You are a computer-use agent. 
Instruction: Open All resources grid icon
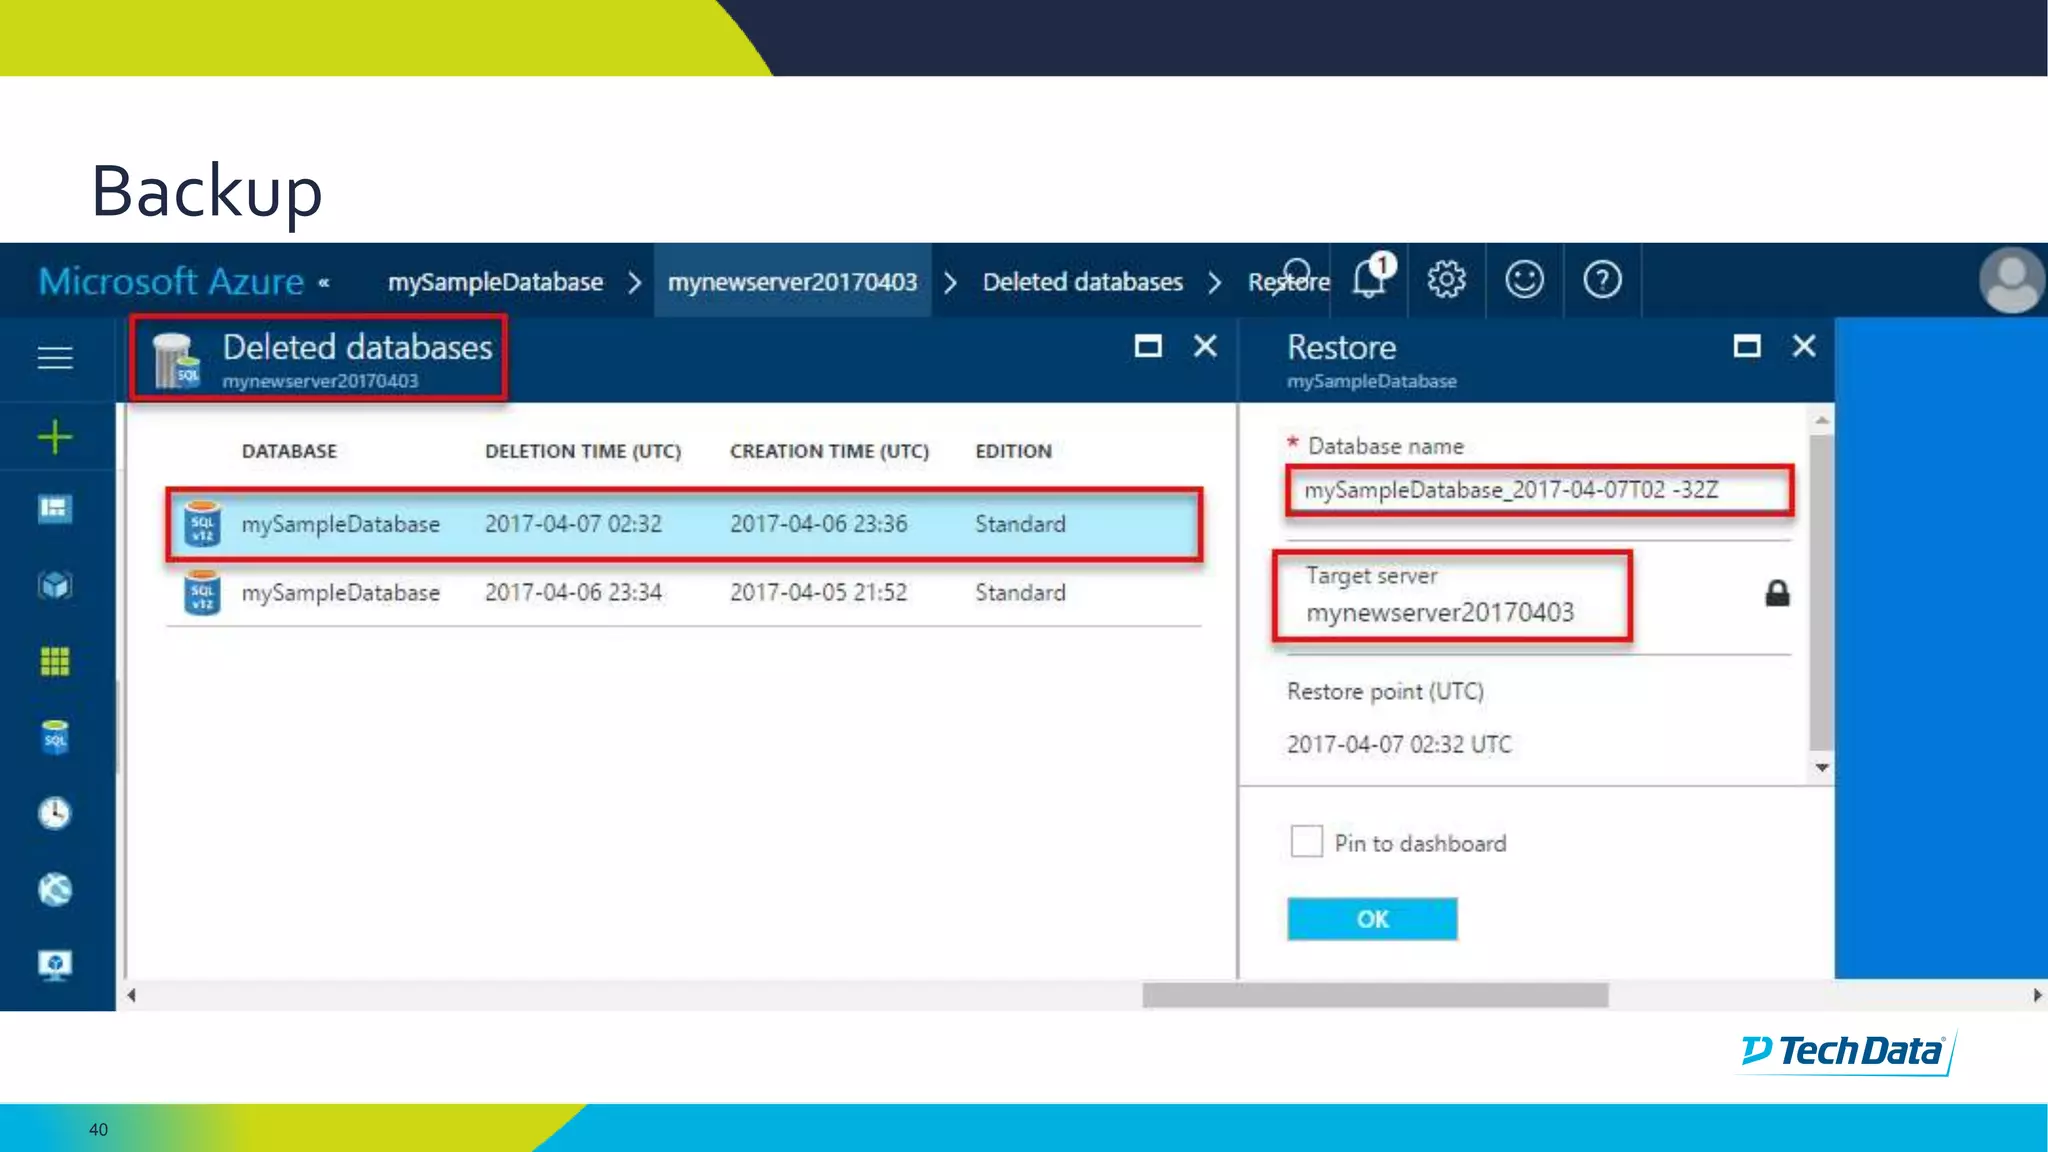click(55, 661)
